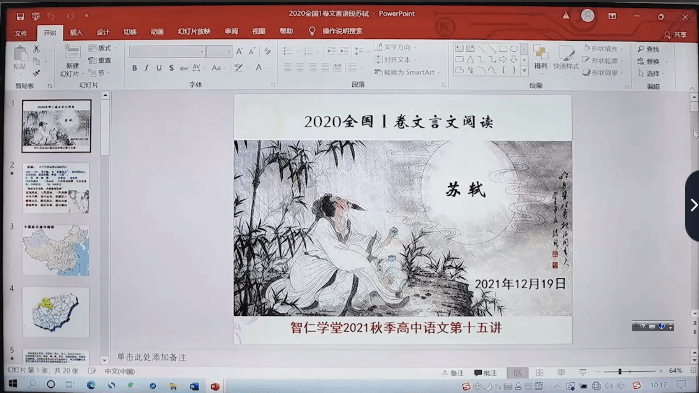Decrease font size with smaller A icon

[x=252, y=51]
